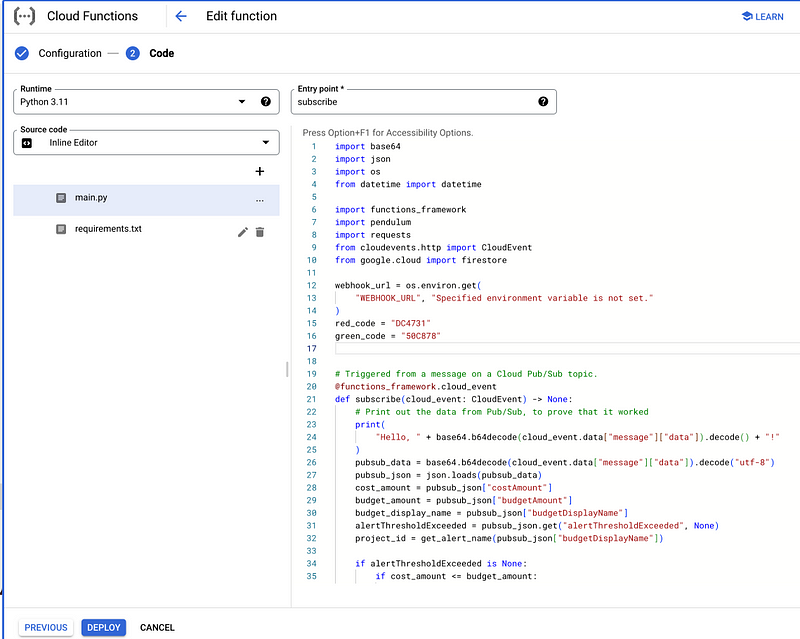Click into the Entry point text field

coord(410,102)
